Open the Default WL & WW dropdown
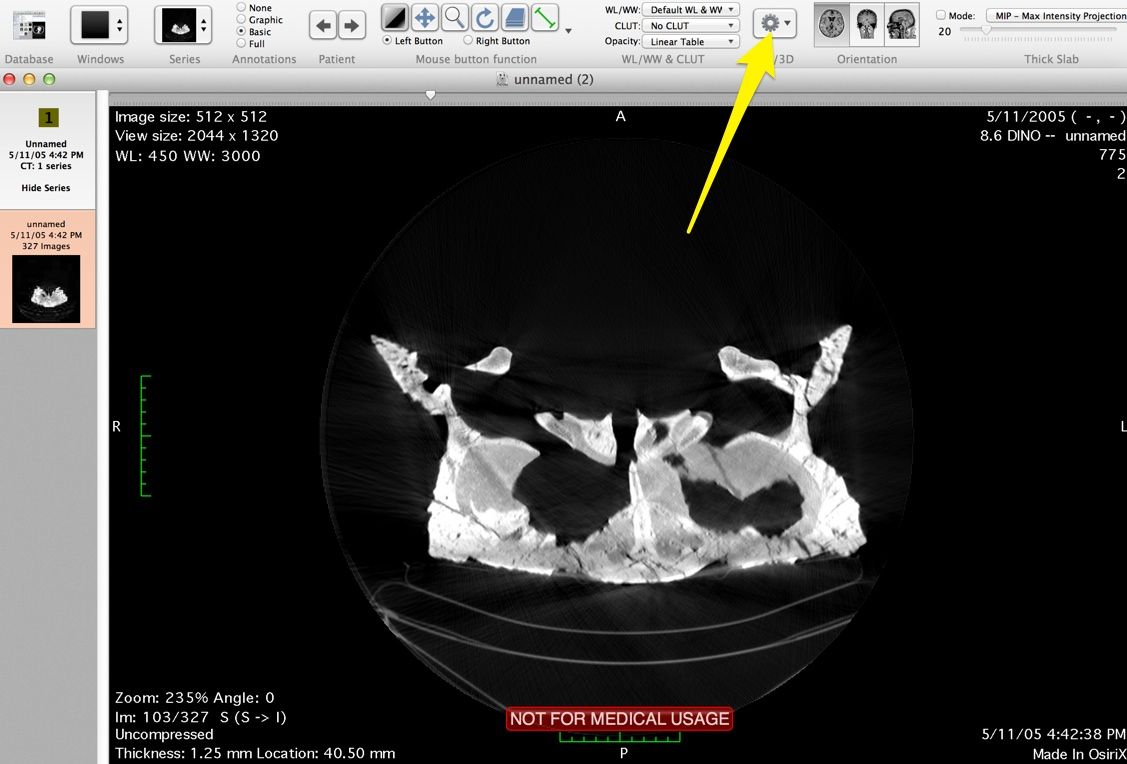Screen dimensions: 1127x764 point(690,8)
